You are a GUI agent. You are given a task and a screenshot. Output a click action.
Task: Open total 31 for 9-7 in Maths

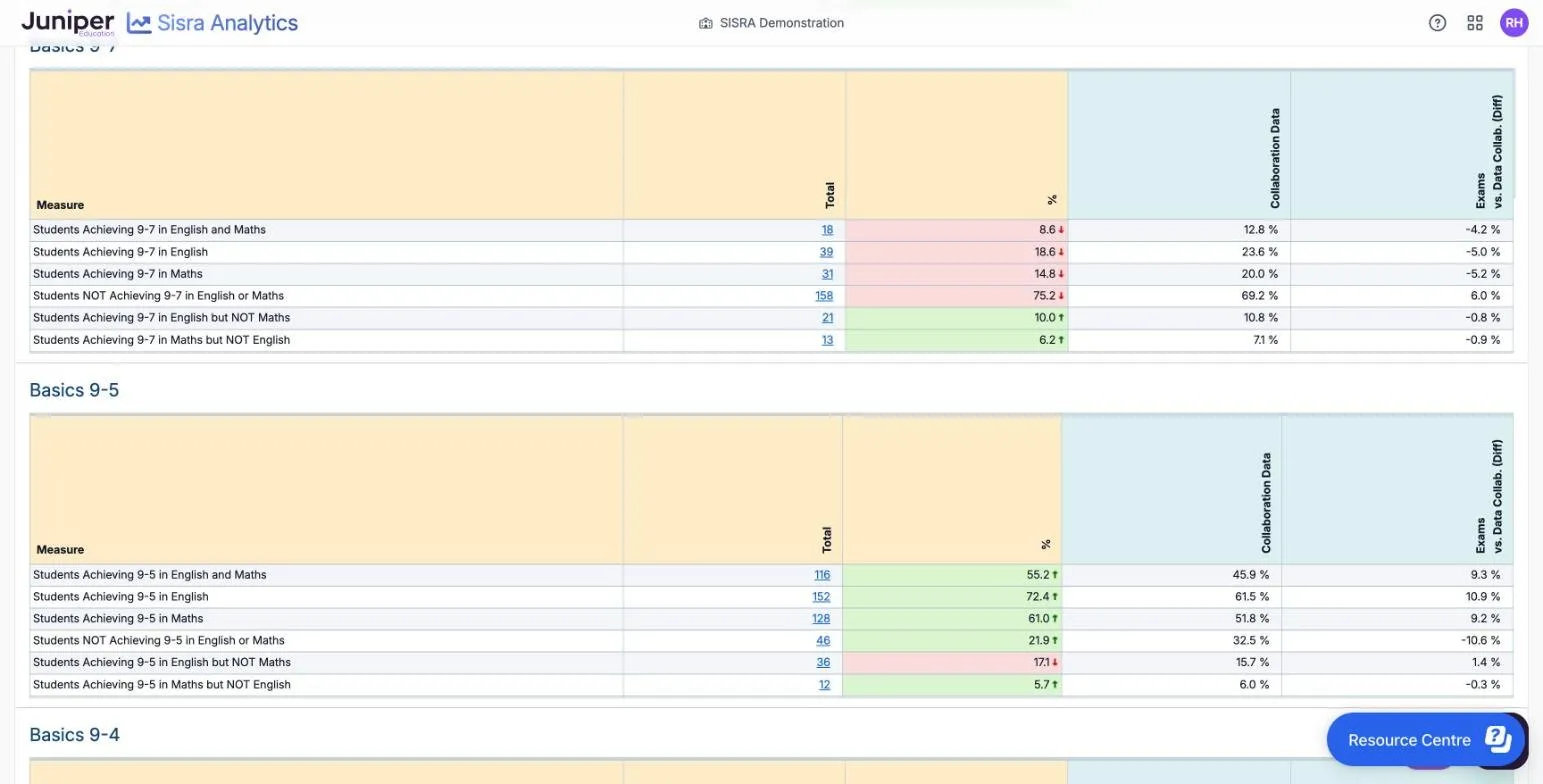(x=827, y=274)
